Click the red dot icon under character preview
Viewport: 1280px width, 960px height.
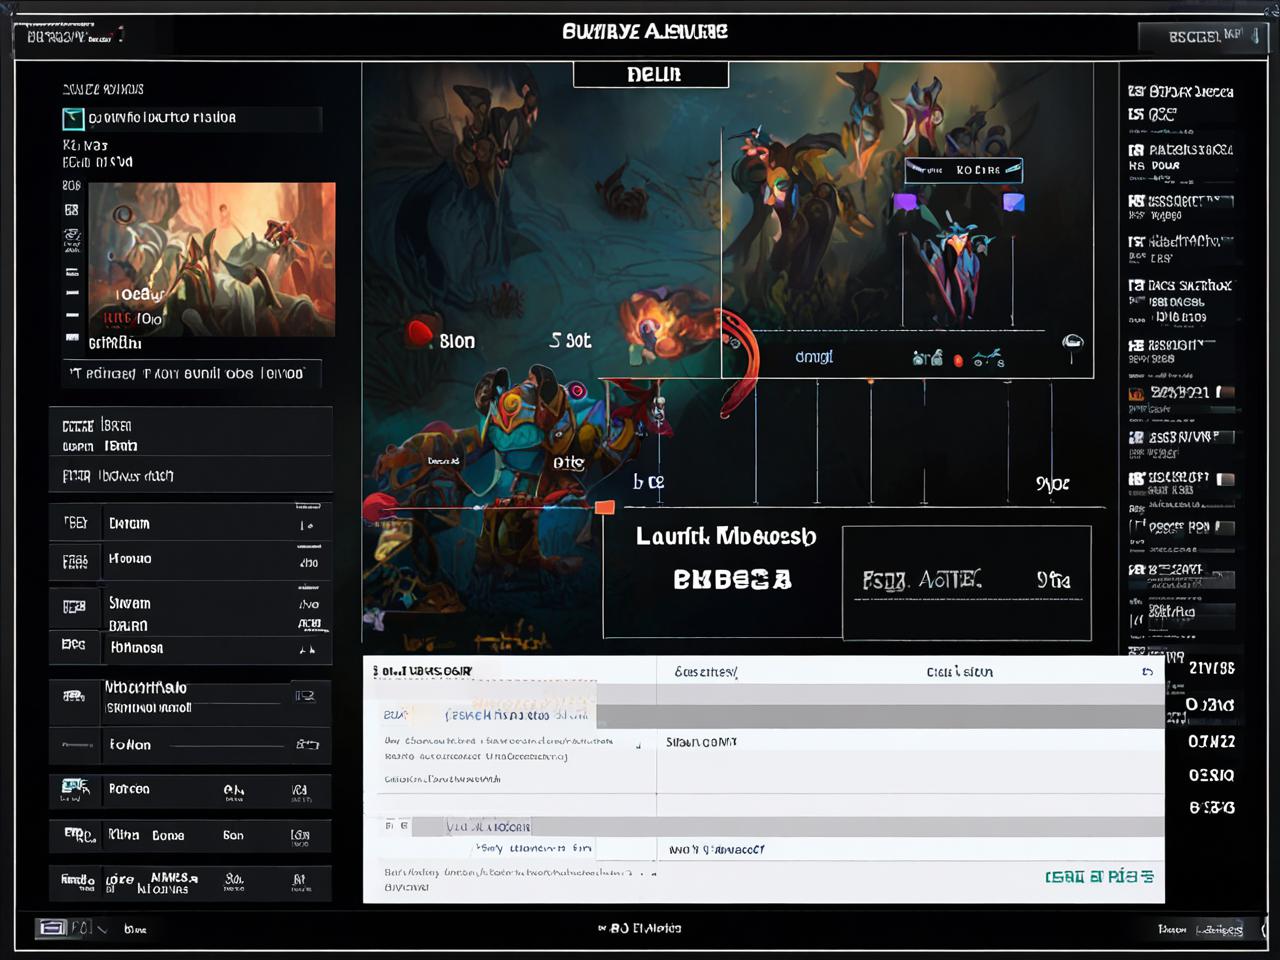tap(958, 360)
